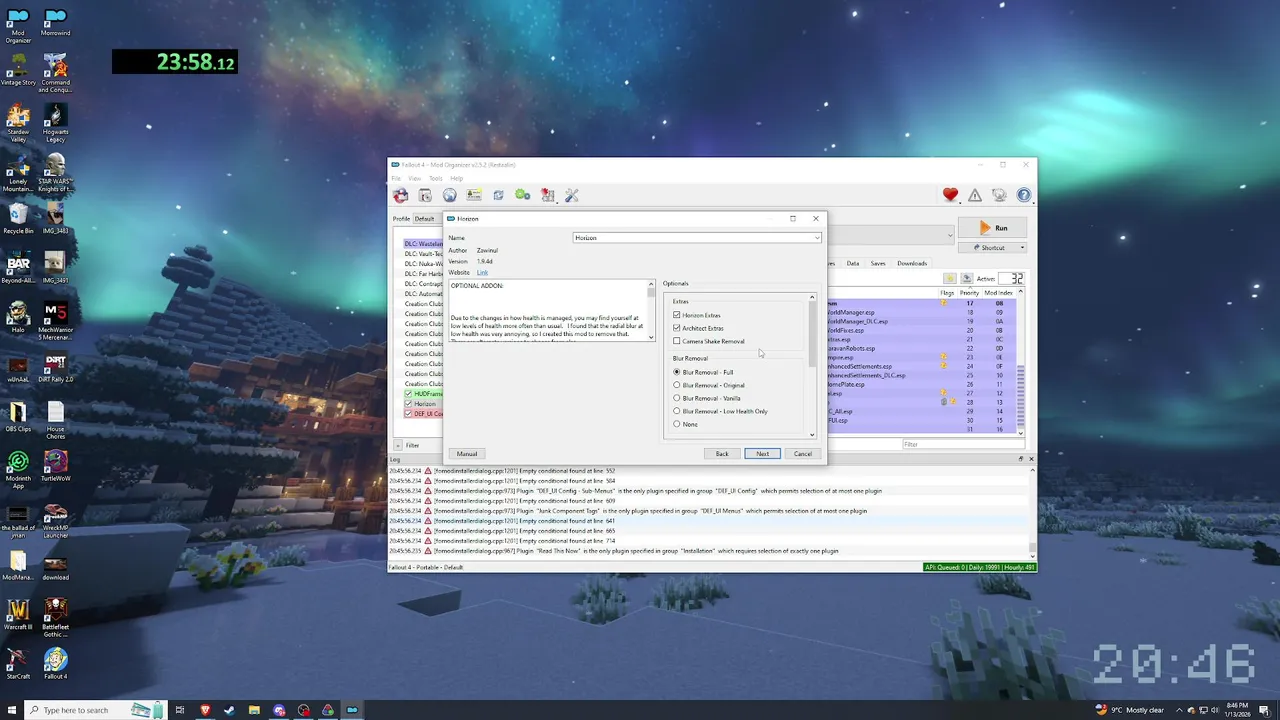The height and width of the screenshot is (720, 1280).
Task: Open the Nexus globe toolbar icon
Action: click(x=450, y=195)
